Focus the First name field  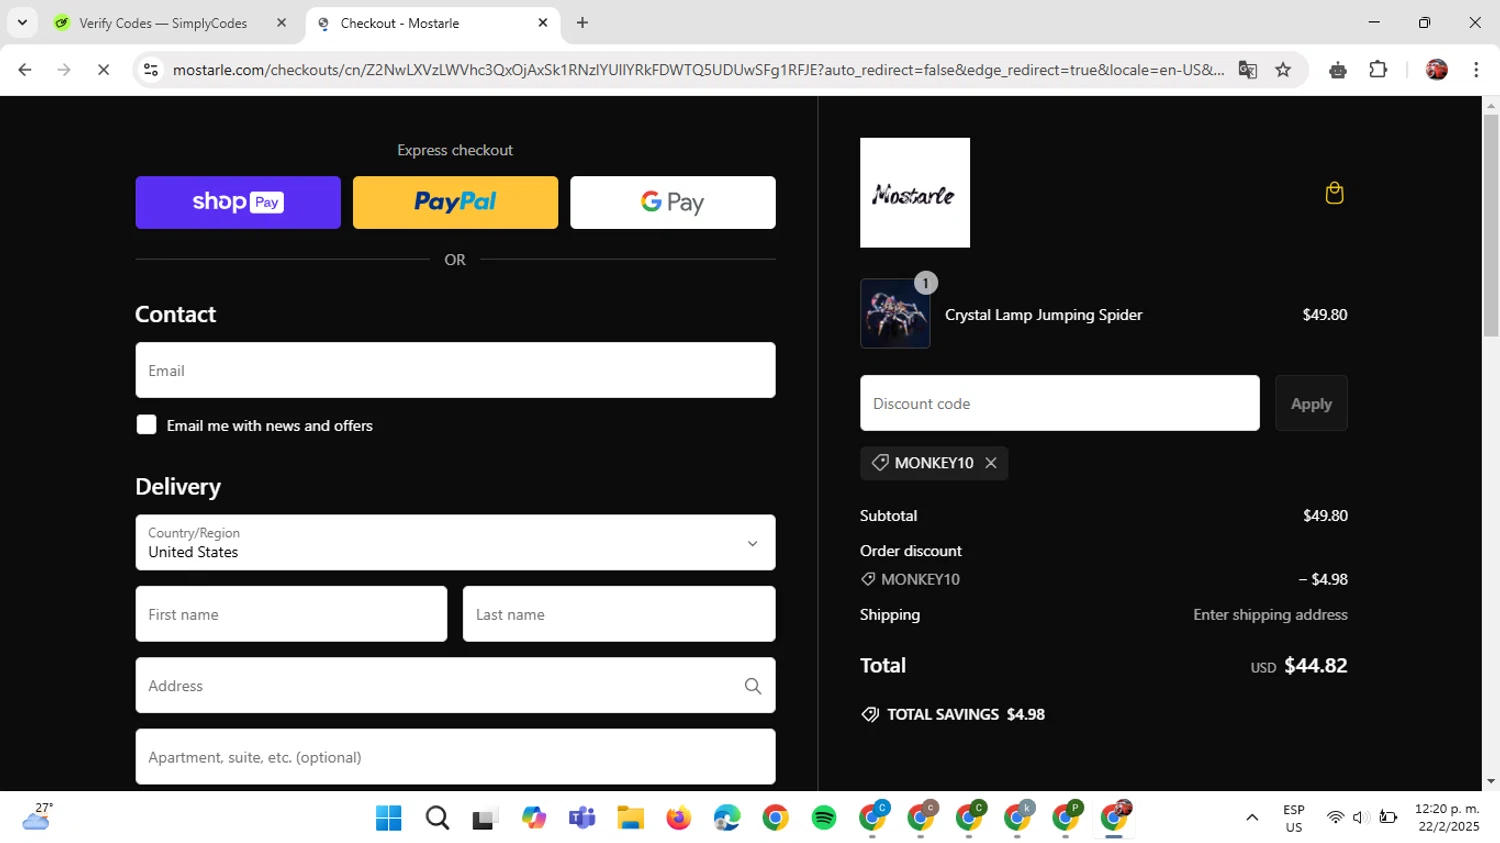pyautogui.click(x=291, y=614)
